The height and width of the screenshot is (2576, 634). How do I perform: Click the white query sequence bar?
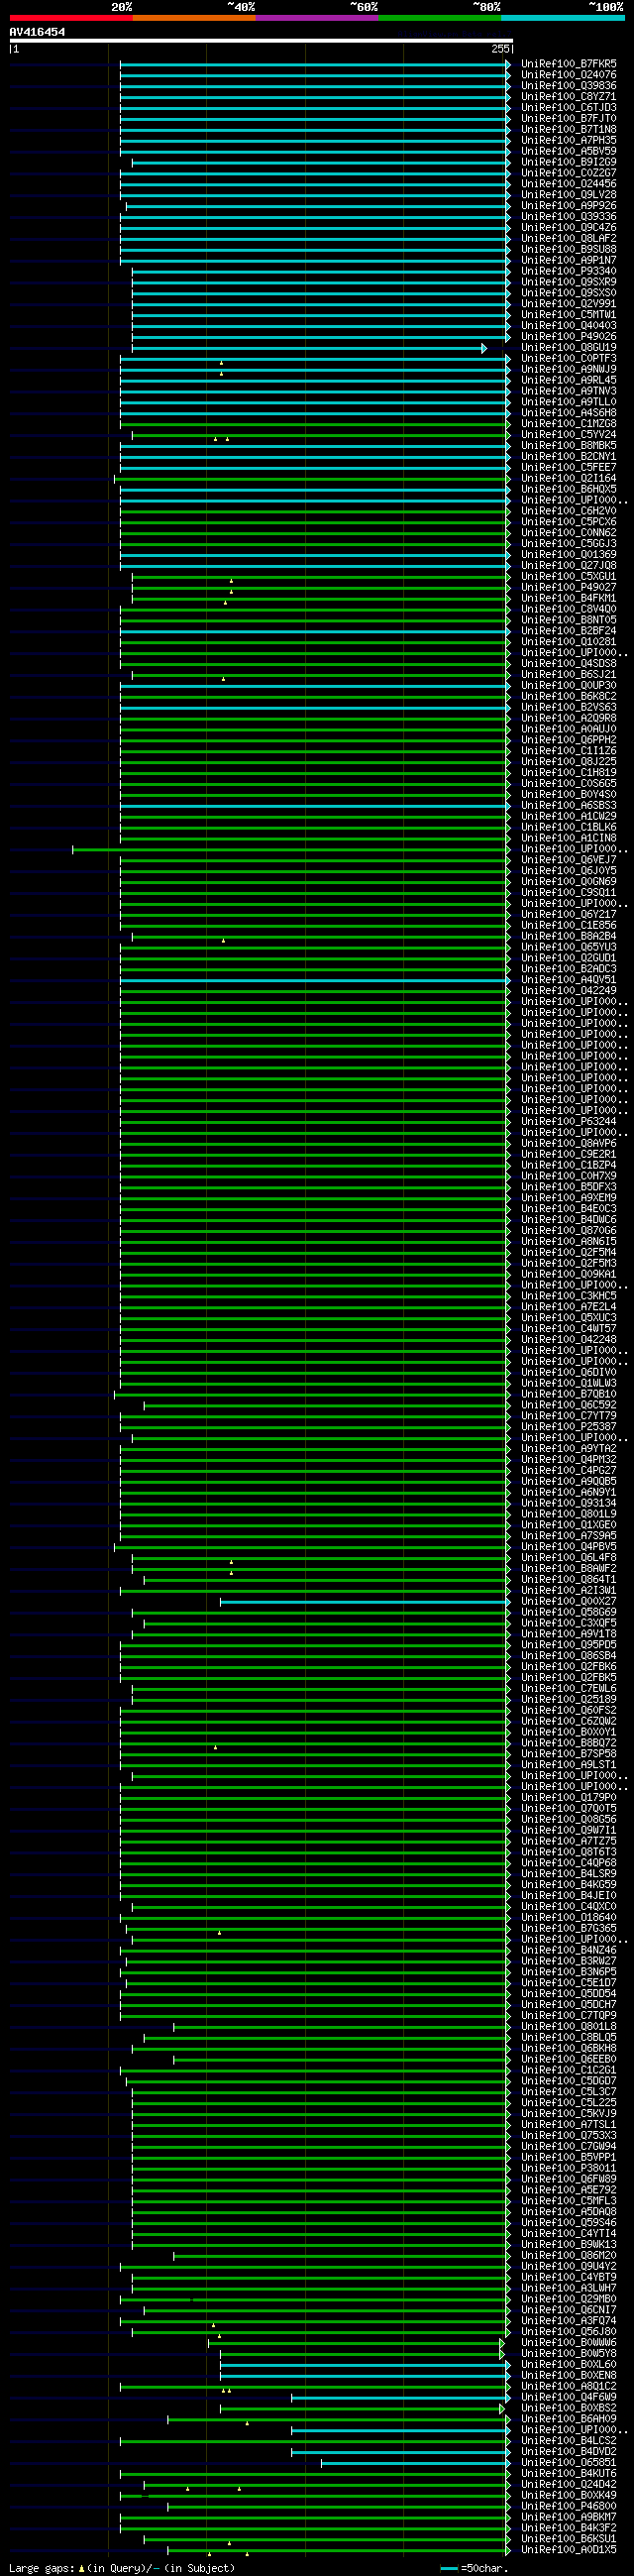pos(261,41)
